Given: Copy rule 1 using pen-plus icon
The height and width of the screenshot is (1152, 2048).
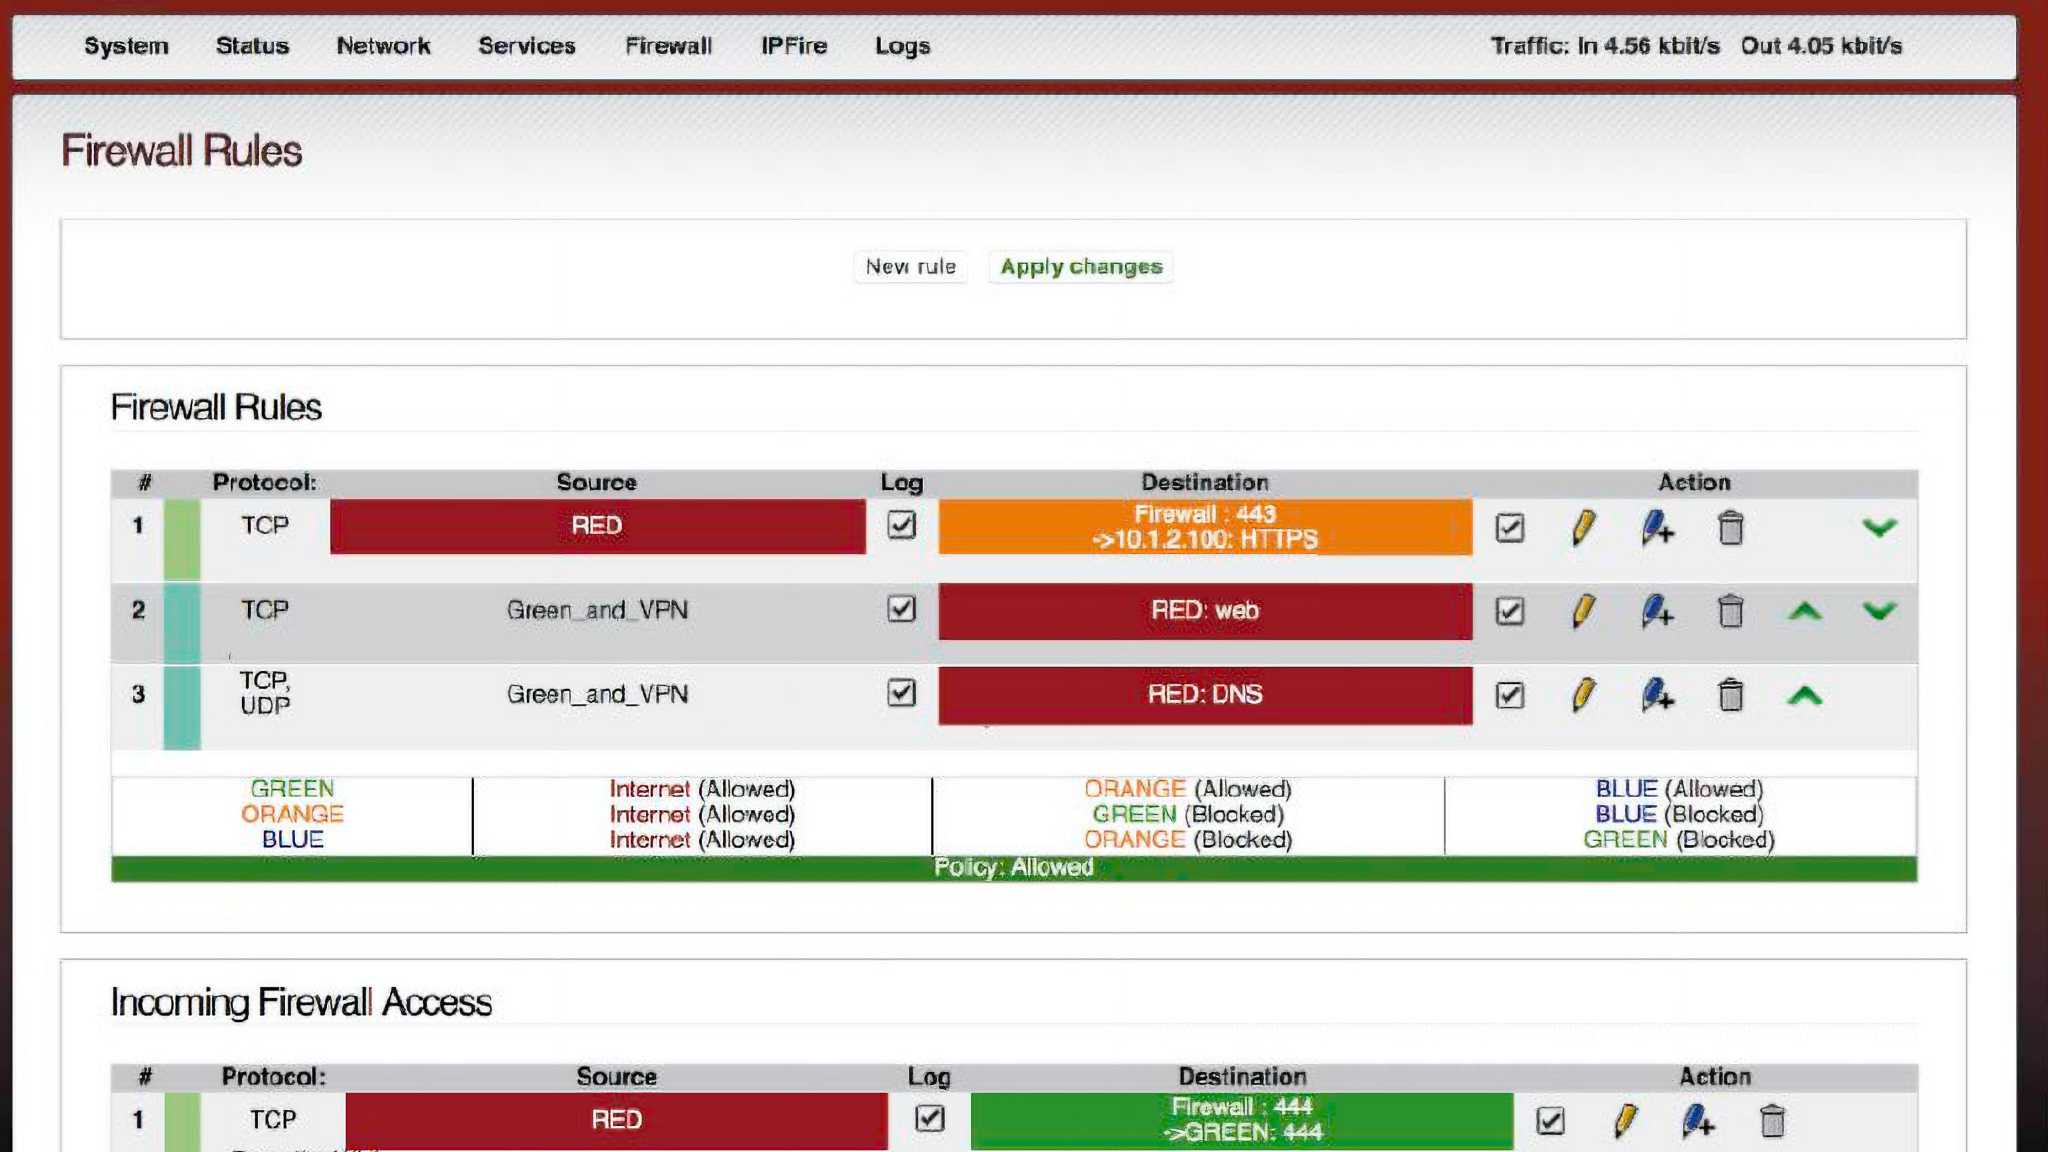Looking at the screenshot, I should (1656, 527).
